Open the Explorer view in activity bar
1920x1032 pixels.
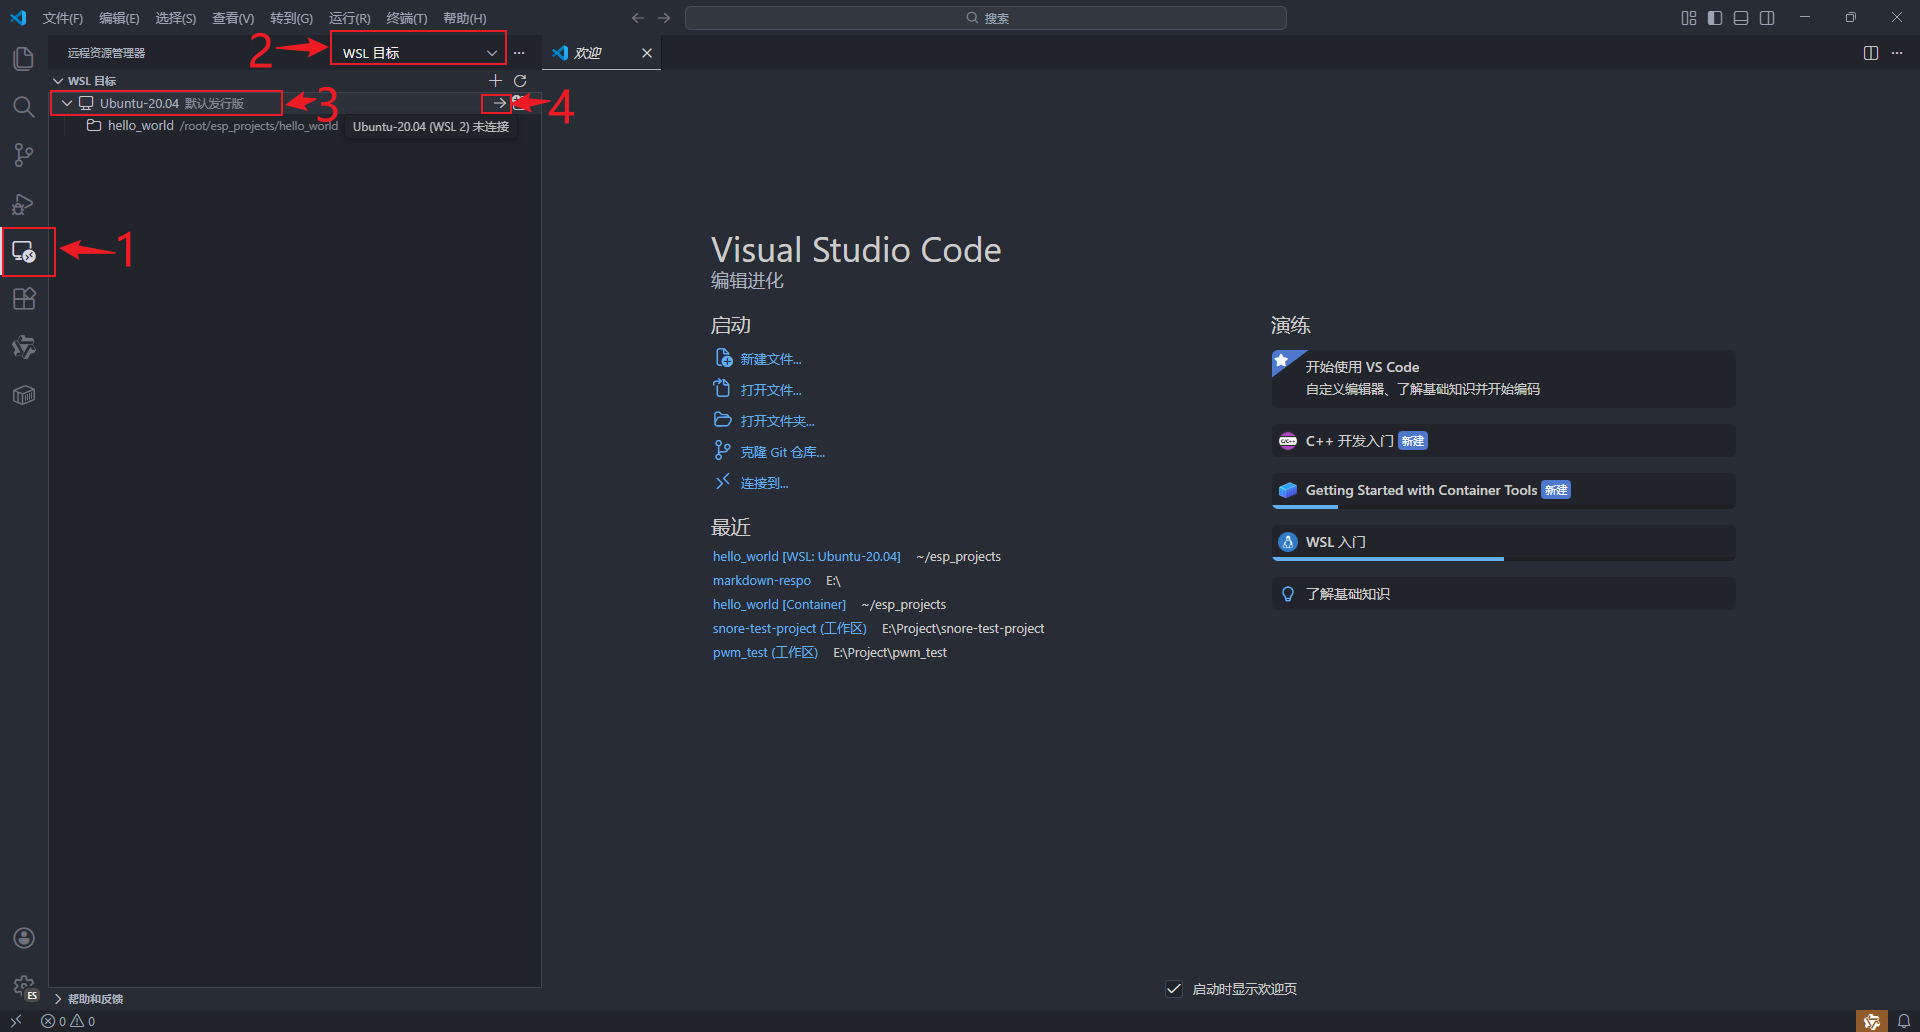[24, 59]
